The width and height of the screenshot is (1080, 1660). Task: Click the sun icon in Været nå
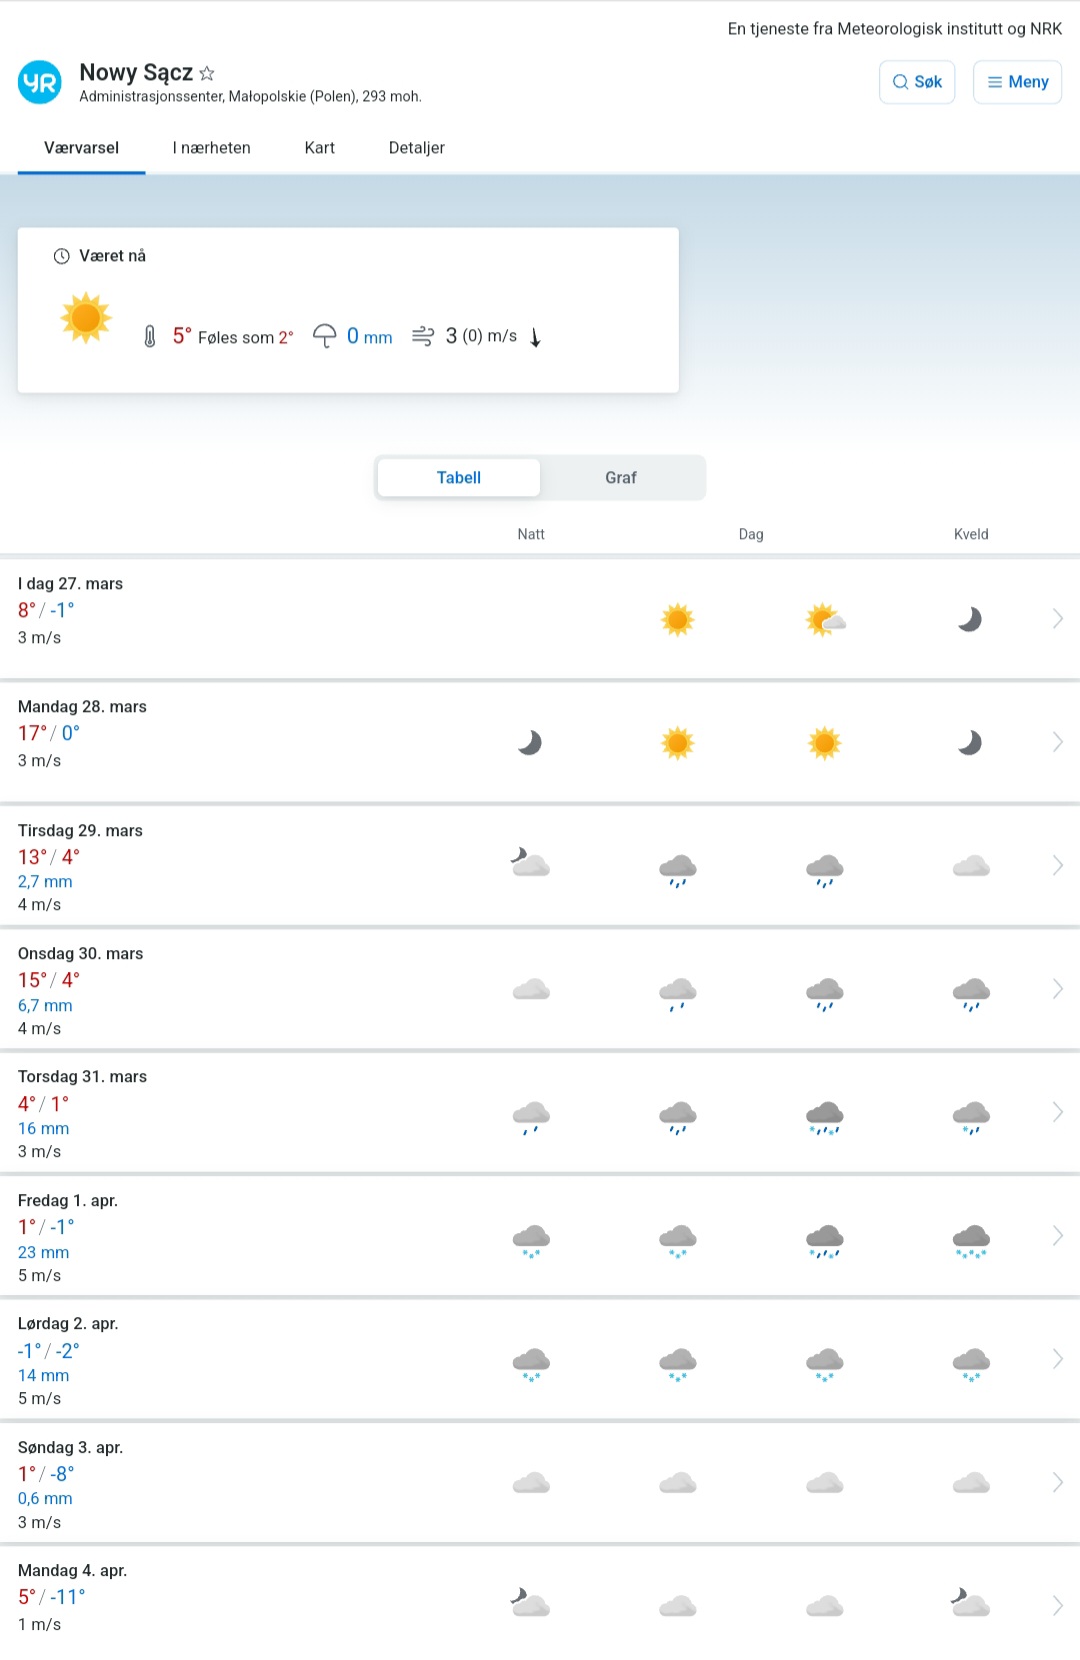pyautogui.click(x=86, y=318)
